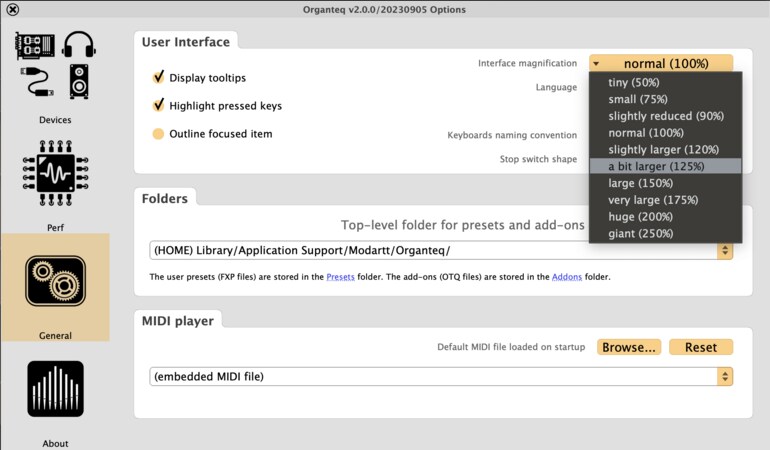This screenshot has height=450, width=770.
Task: Click the Language label
Action: (x=556, y=87)
